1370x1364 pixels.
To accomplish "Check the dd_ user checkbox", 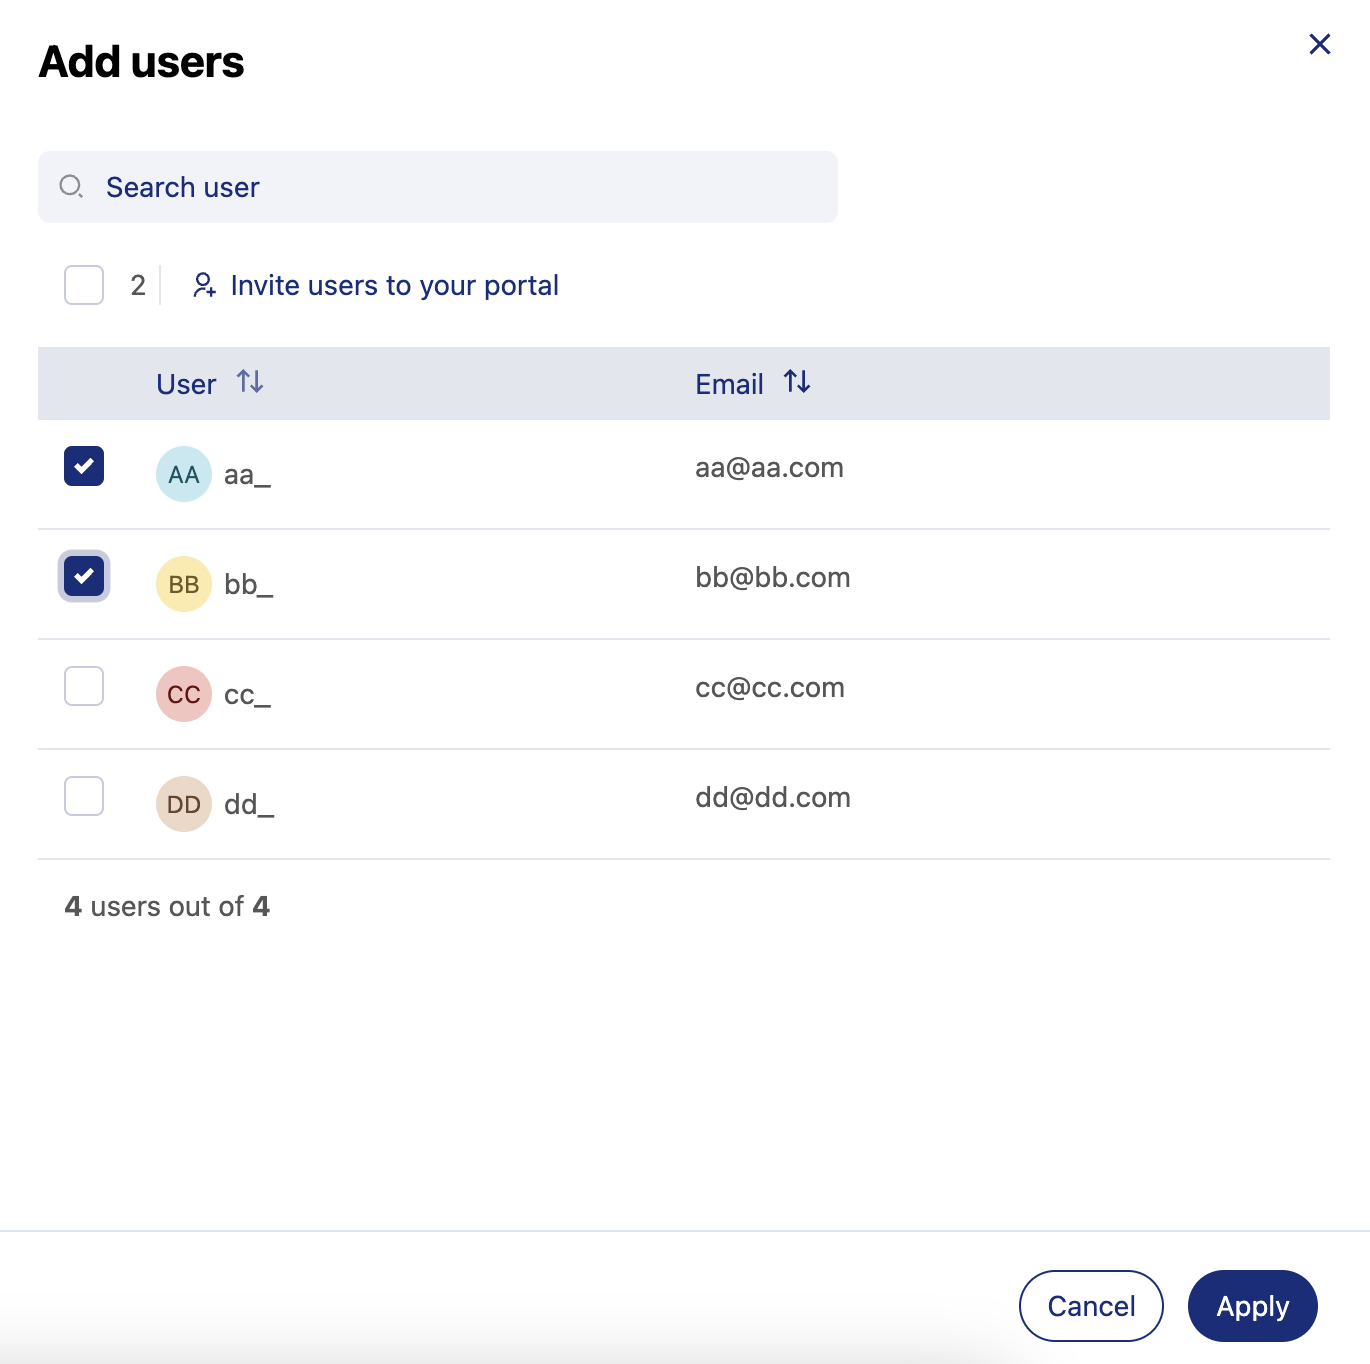I will [x=84, y=796].
